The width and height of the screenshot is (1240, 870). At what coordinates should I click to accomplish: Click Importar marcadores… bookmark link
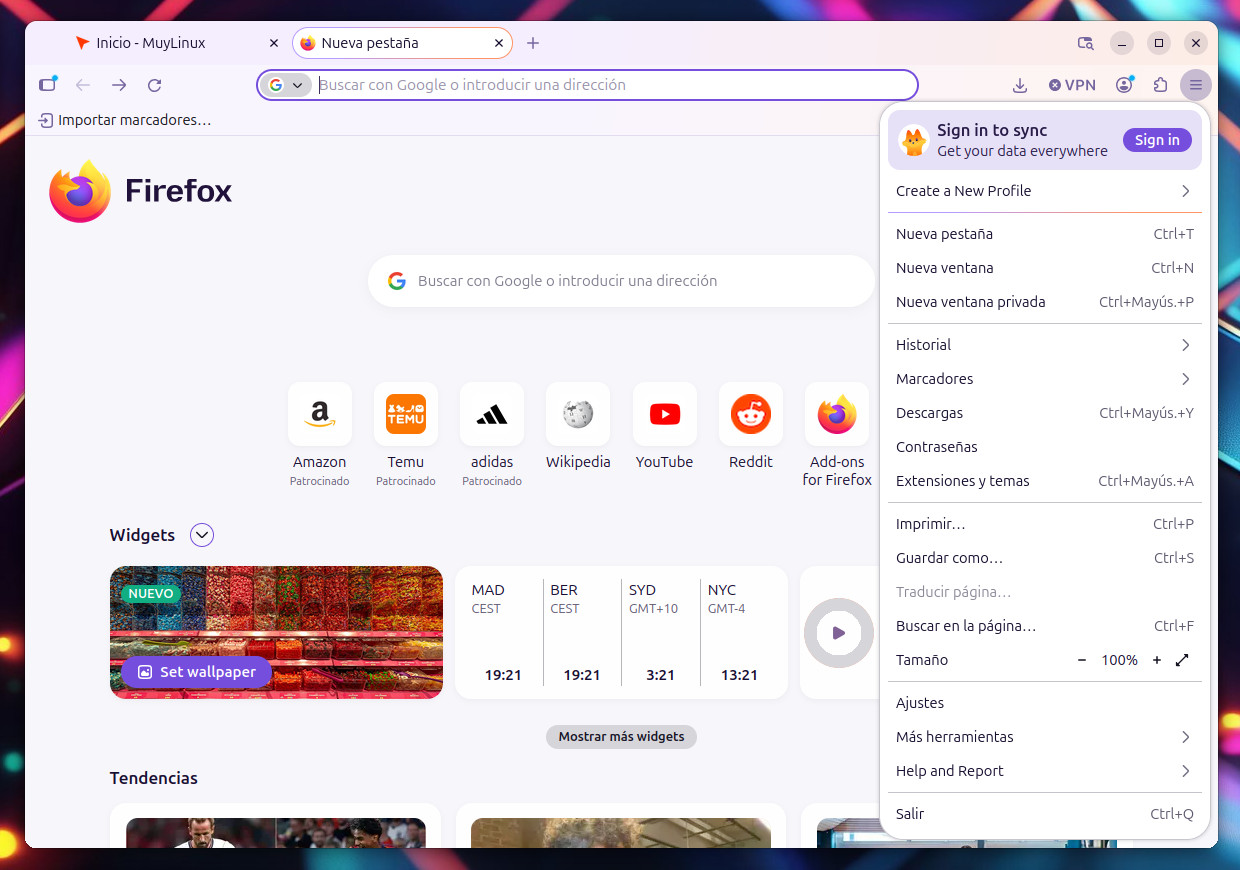[x=125, y=120]
